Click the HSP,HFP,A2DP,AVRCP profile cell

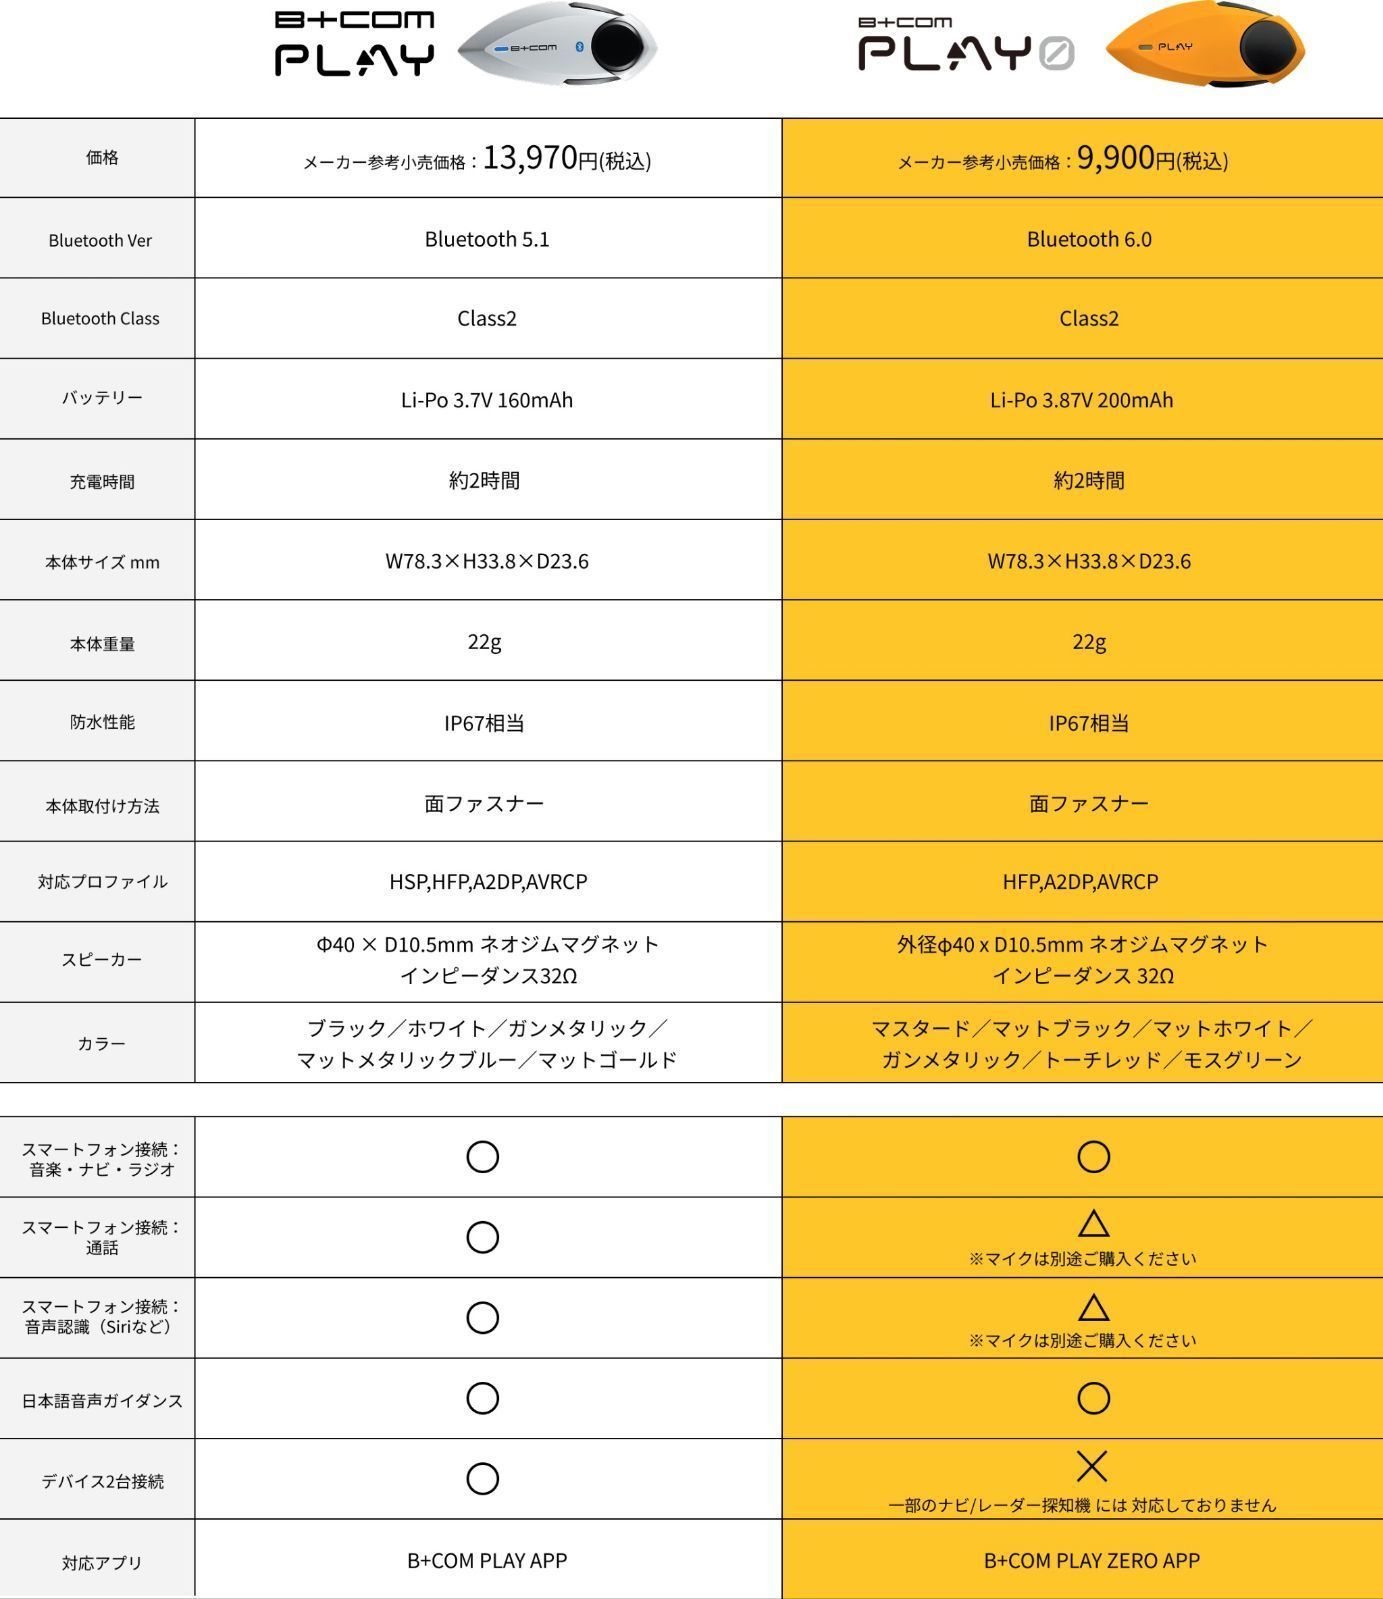click(488, 881)
